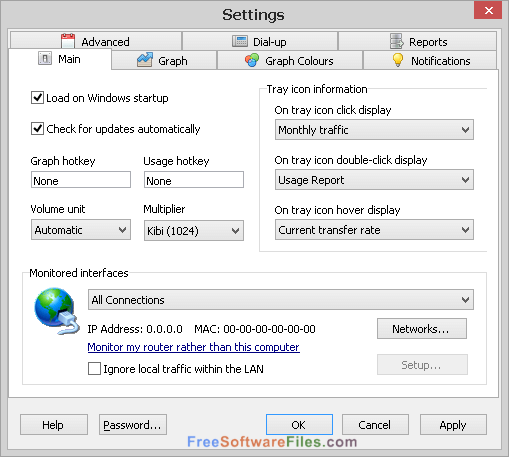Open the Graph Colours tab
Screen dimensions: 509x457
click(290, 61)
